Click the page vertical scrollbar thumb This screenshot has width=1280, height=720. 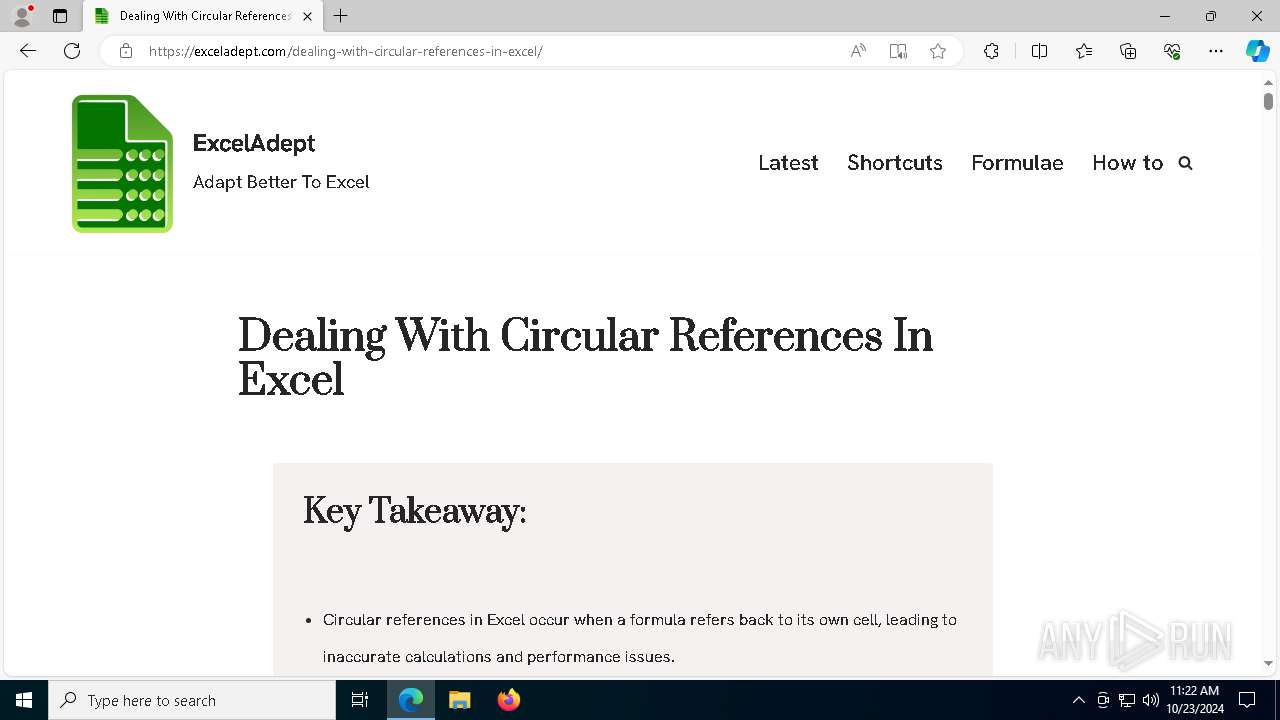[1268, 101]
